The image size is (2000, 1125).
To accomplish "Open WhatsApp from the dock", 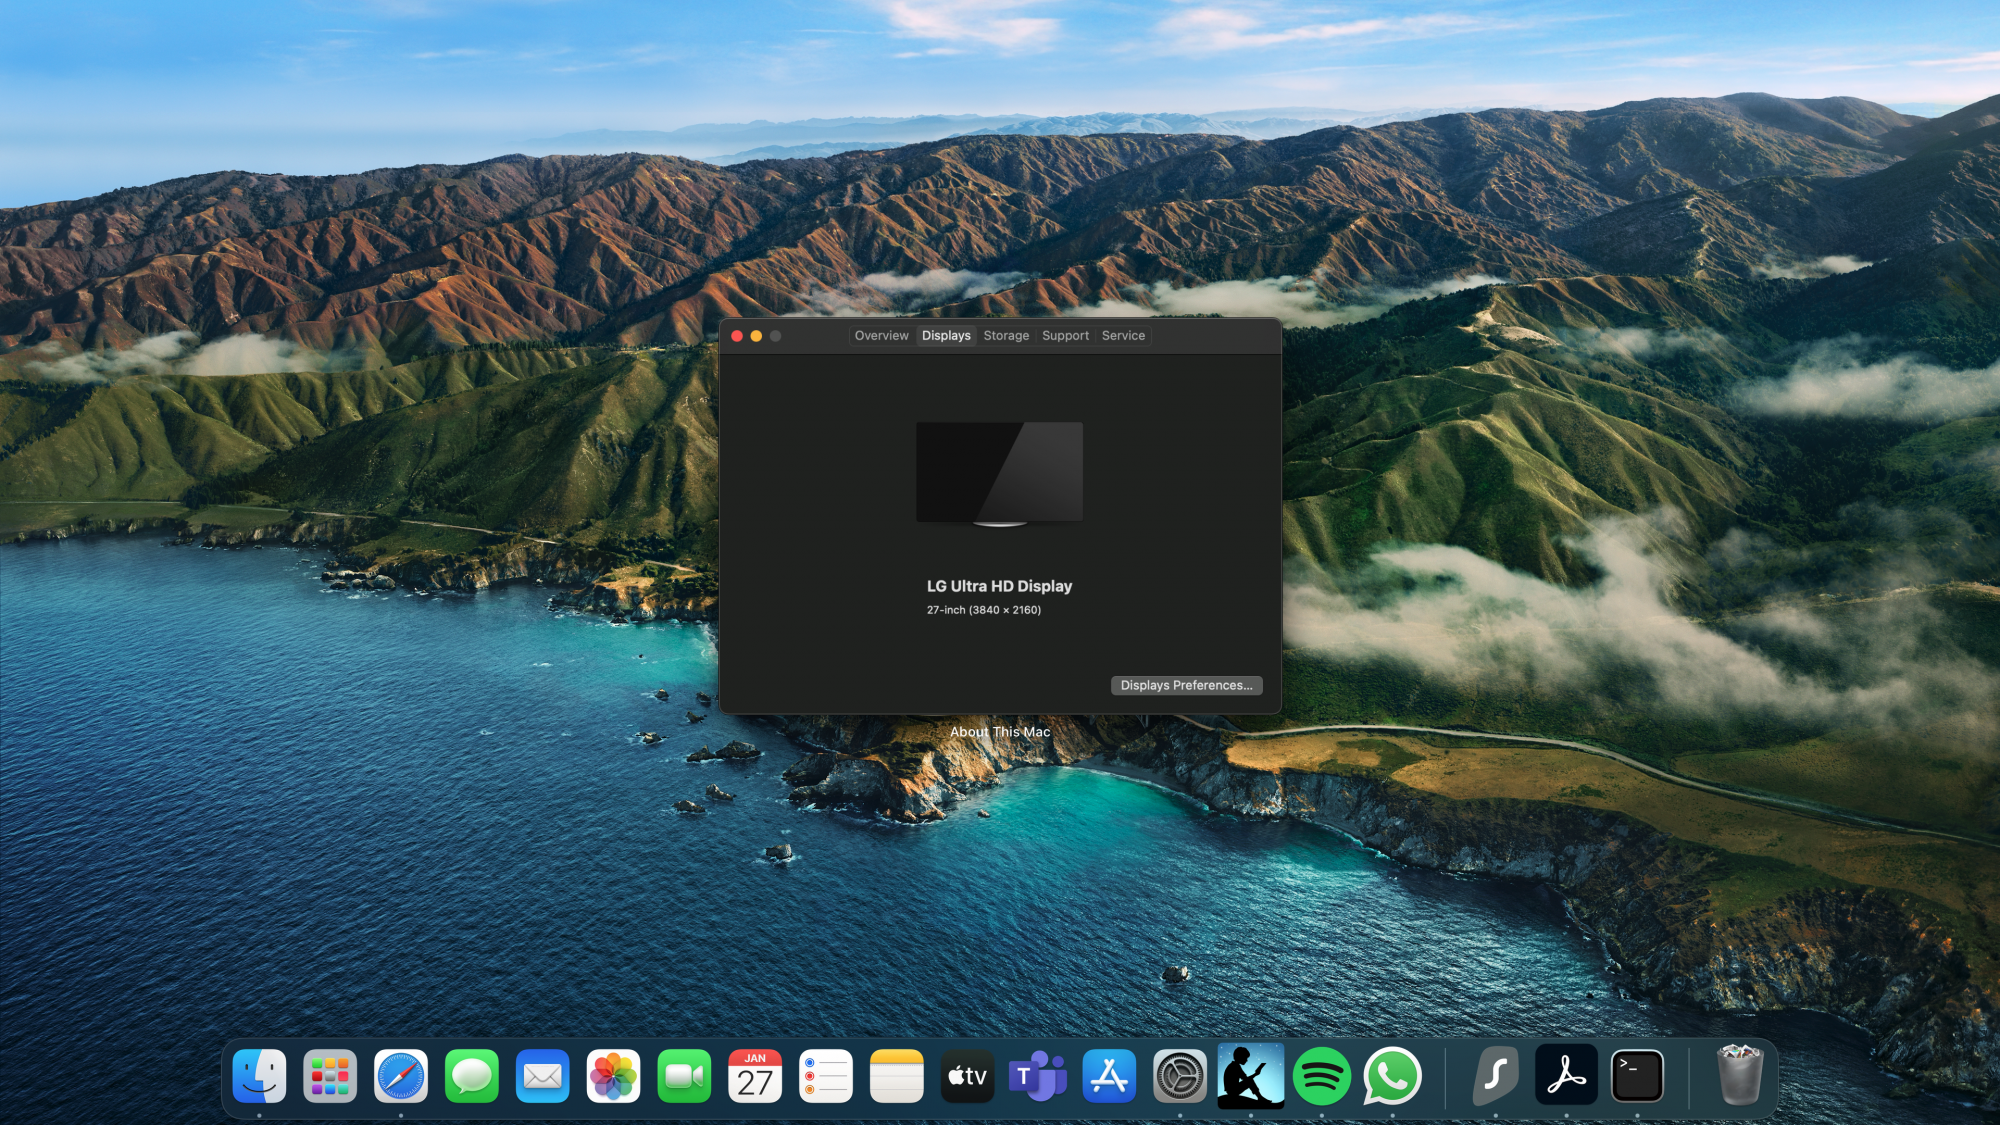I will 1392,1076.
